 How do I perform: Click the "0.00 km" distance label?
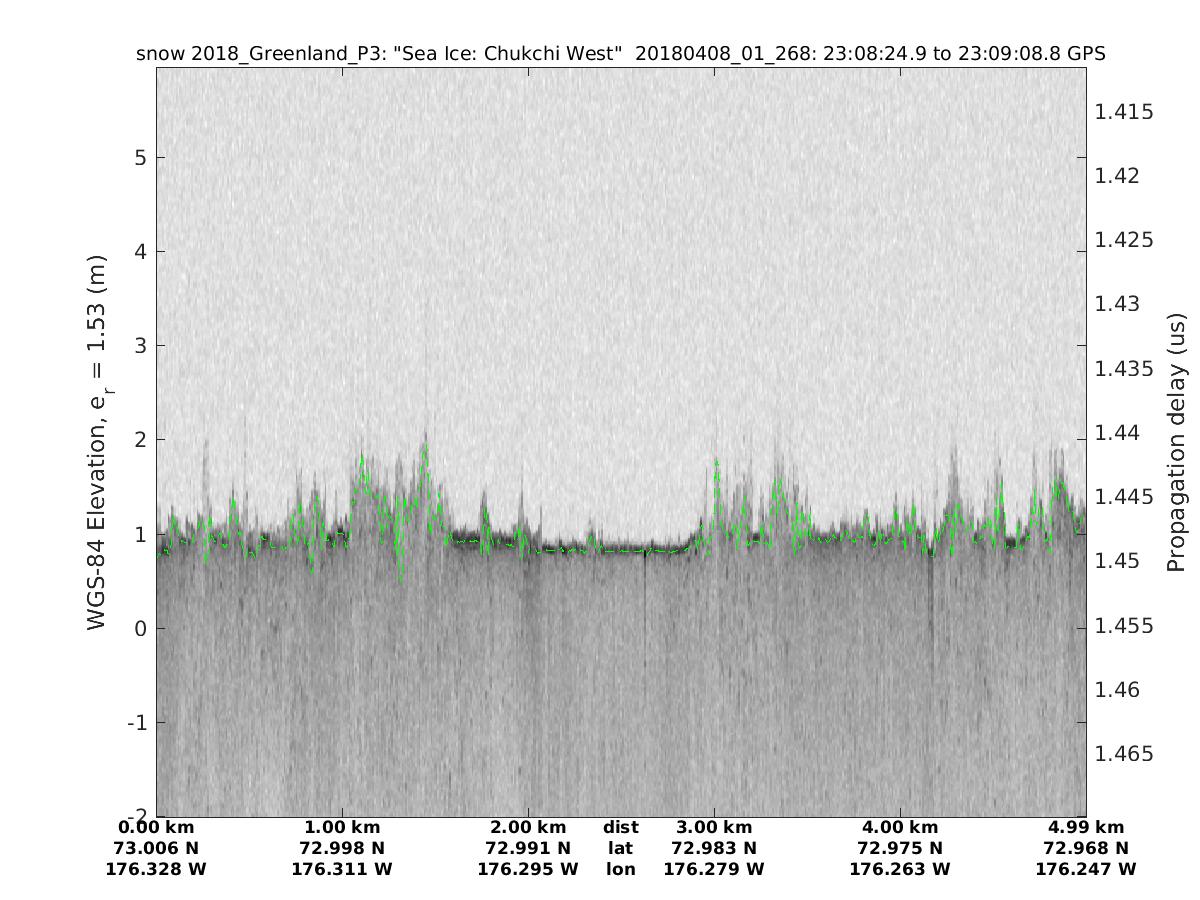(156, 828)
